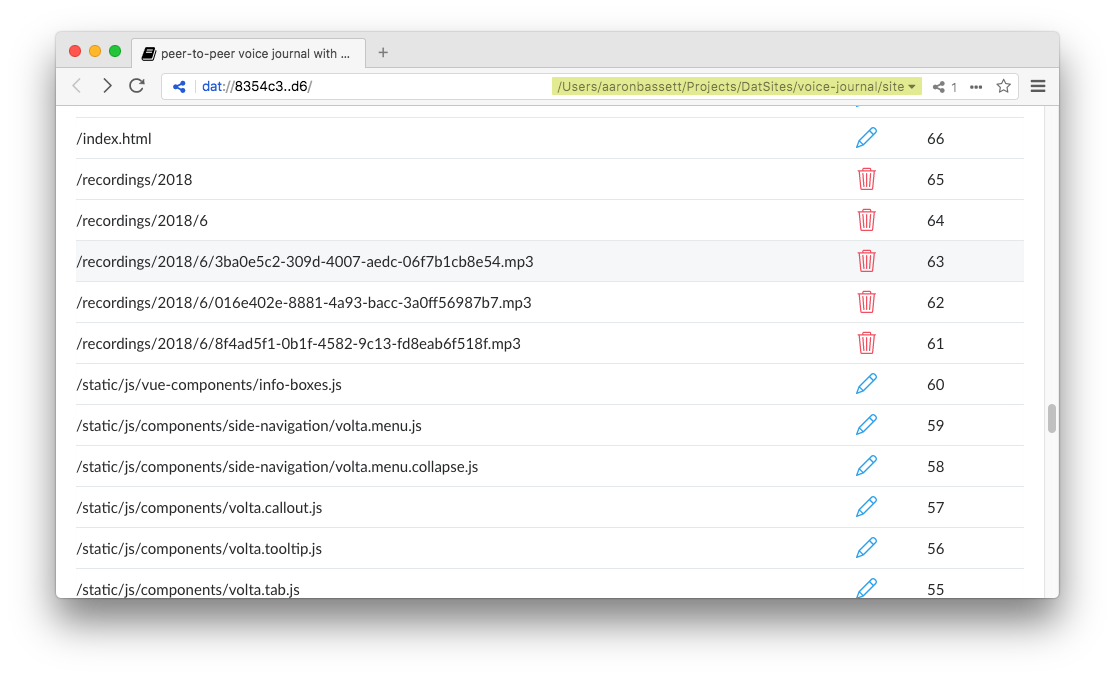Click /static/js/components/volta.tooltip.js path

pyautogui.click(x=199, y=549)
